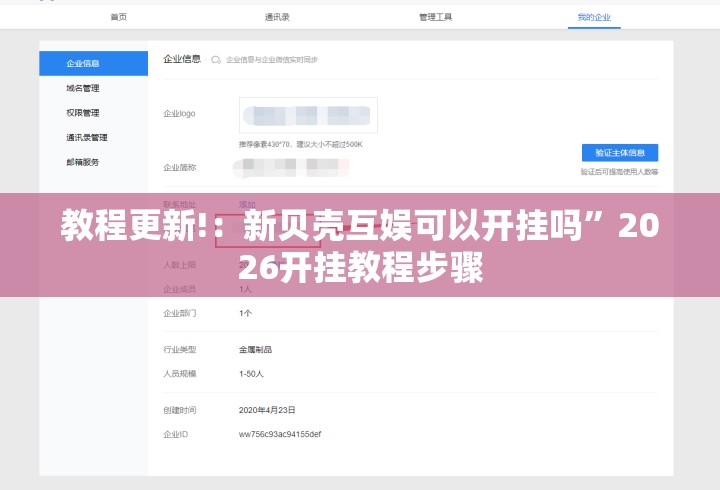Click the sync icon beside 企业信息 heading

point(216,60)
